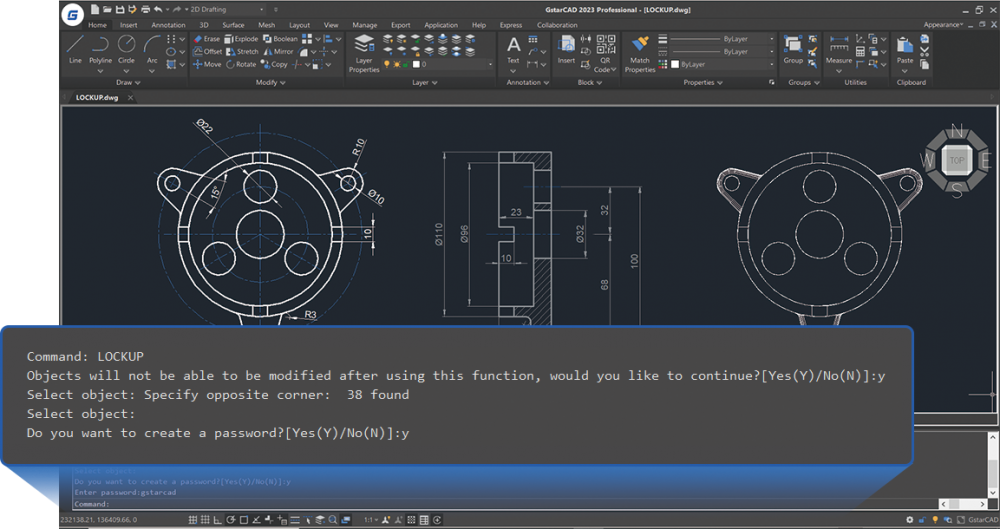Click the Move tool
The height and width of the screenshot is (529, 1000).
(x=207, y=64)
